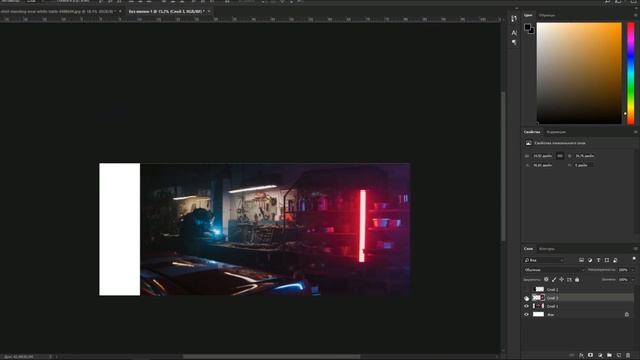
Task: Create a new group folder icon
Action: coord(609,355)
